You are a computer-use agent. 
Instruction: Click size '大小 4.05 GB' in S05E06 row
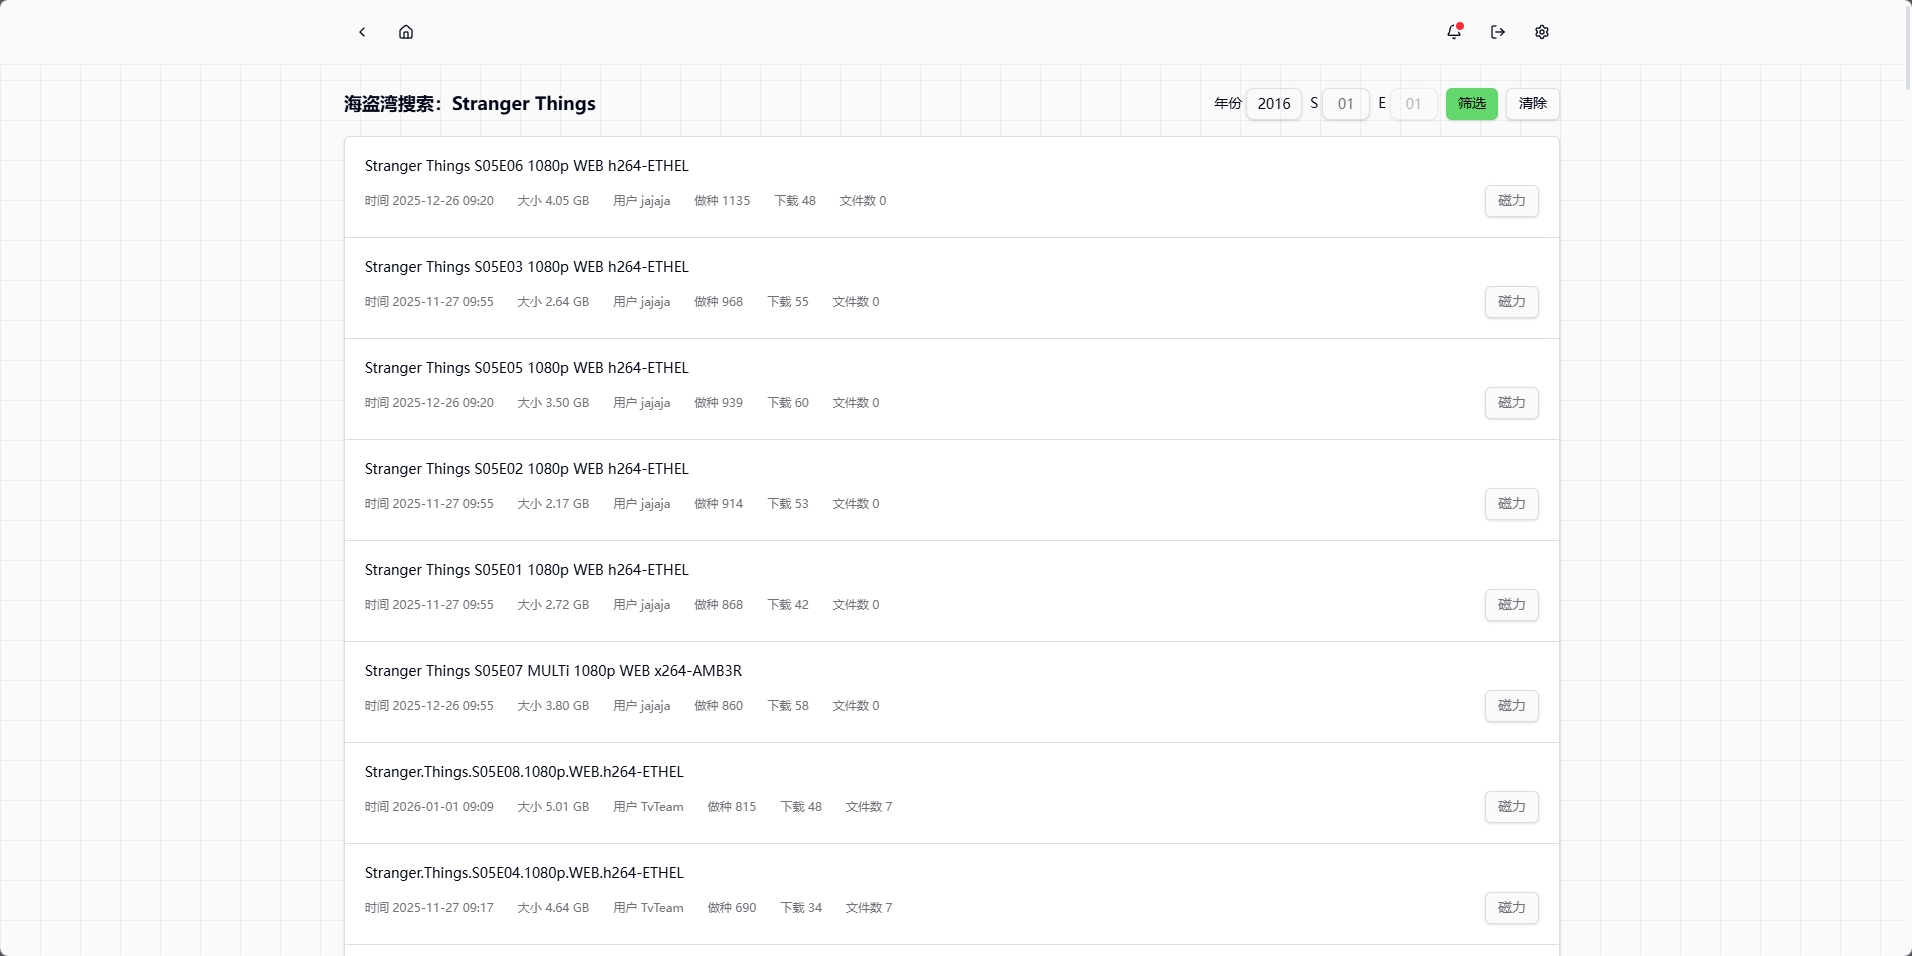553,201
